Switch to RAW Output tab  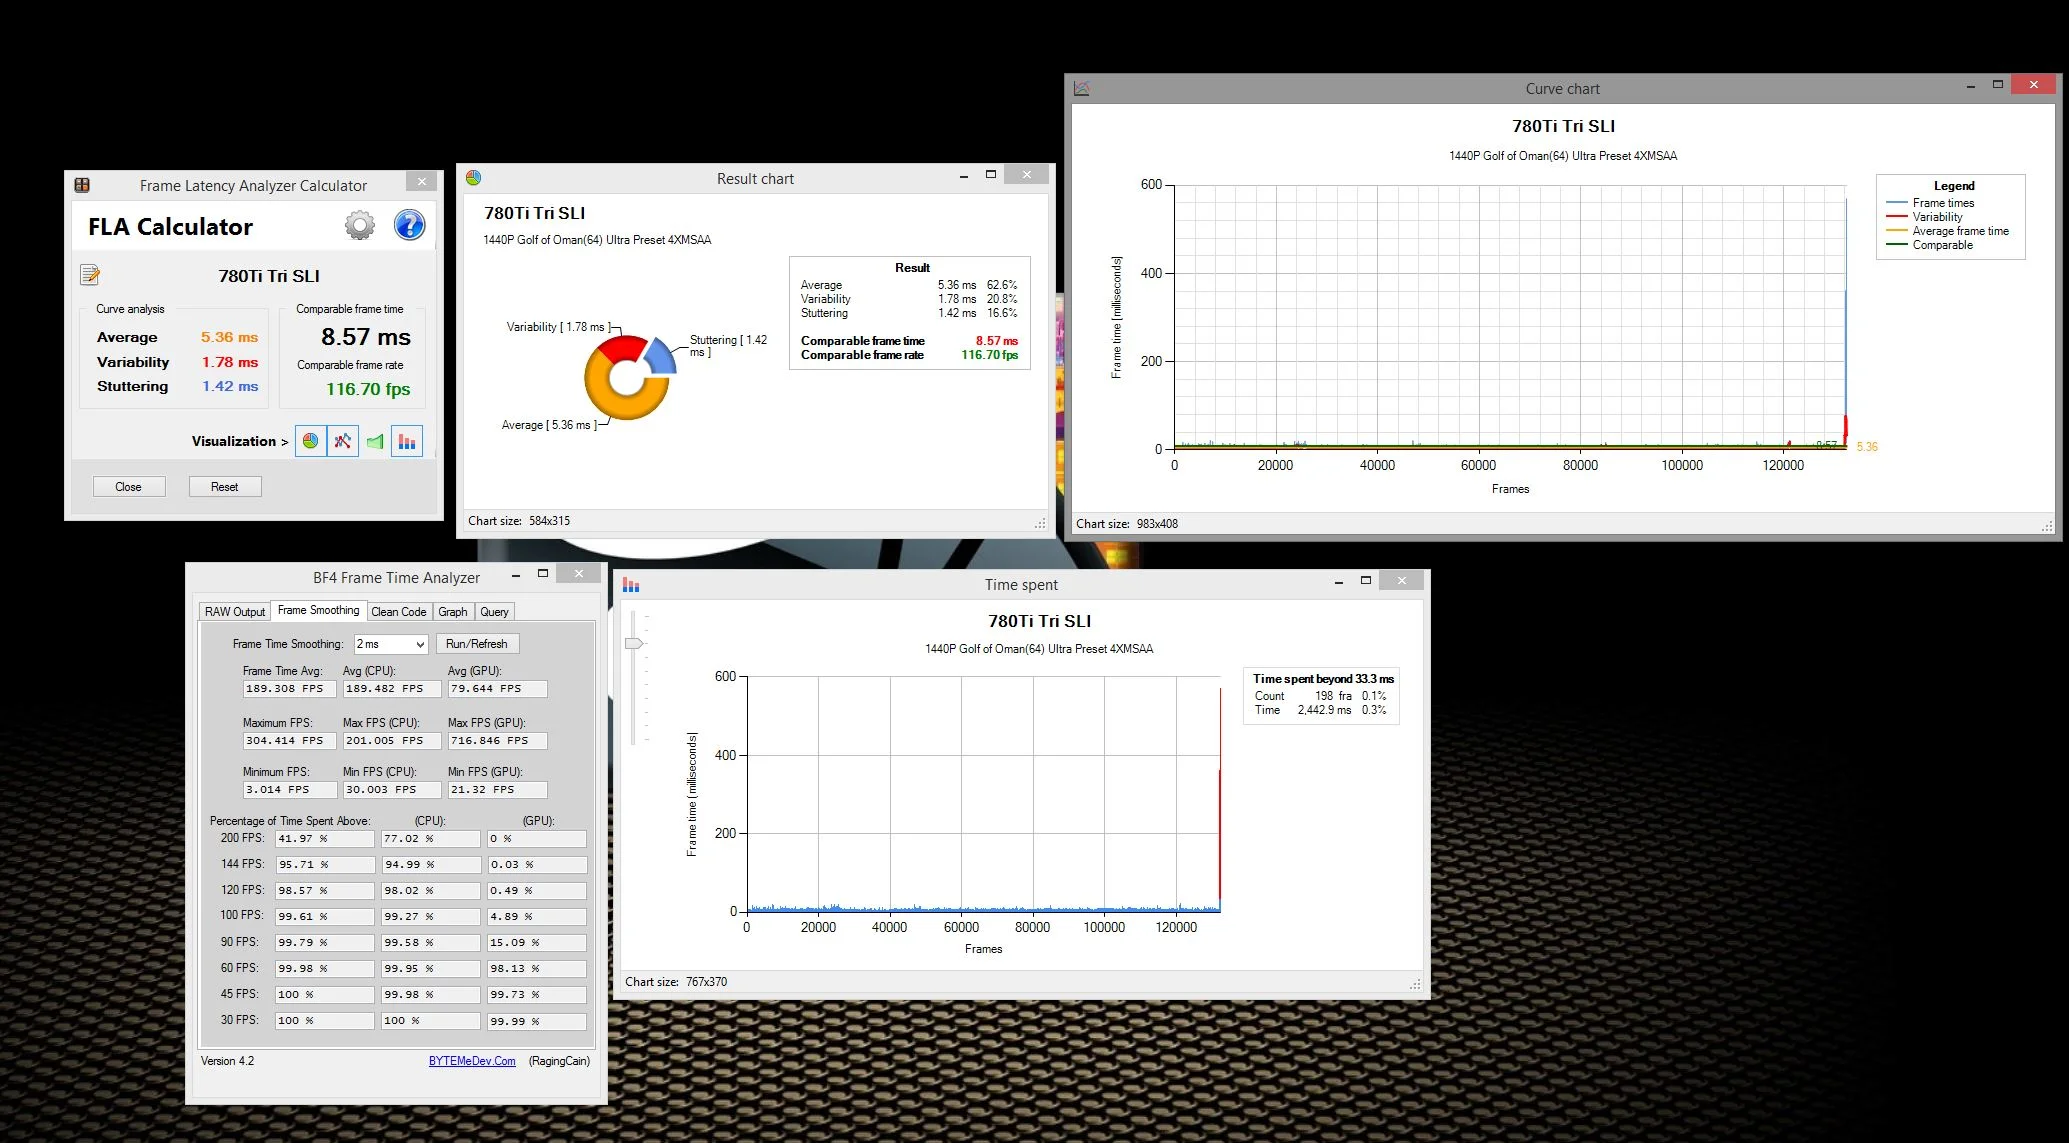[x=235, y=612]
